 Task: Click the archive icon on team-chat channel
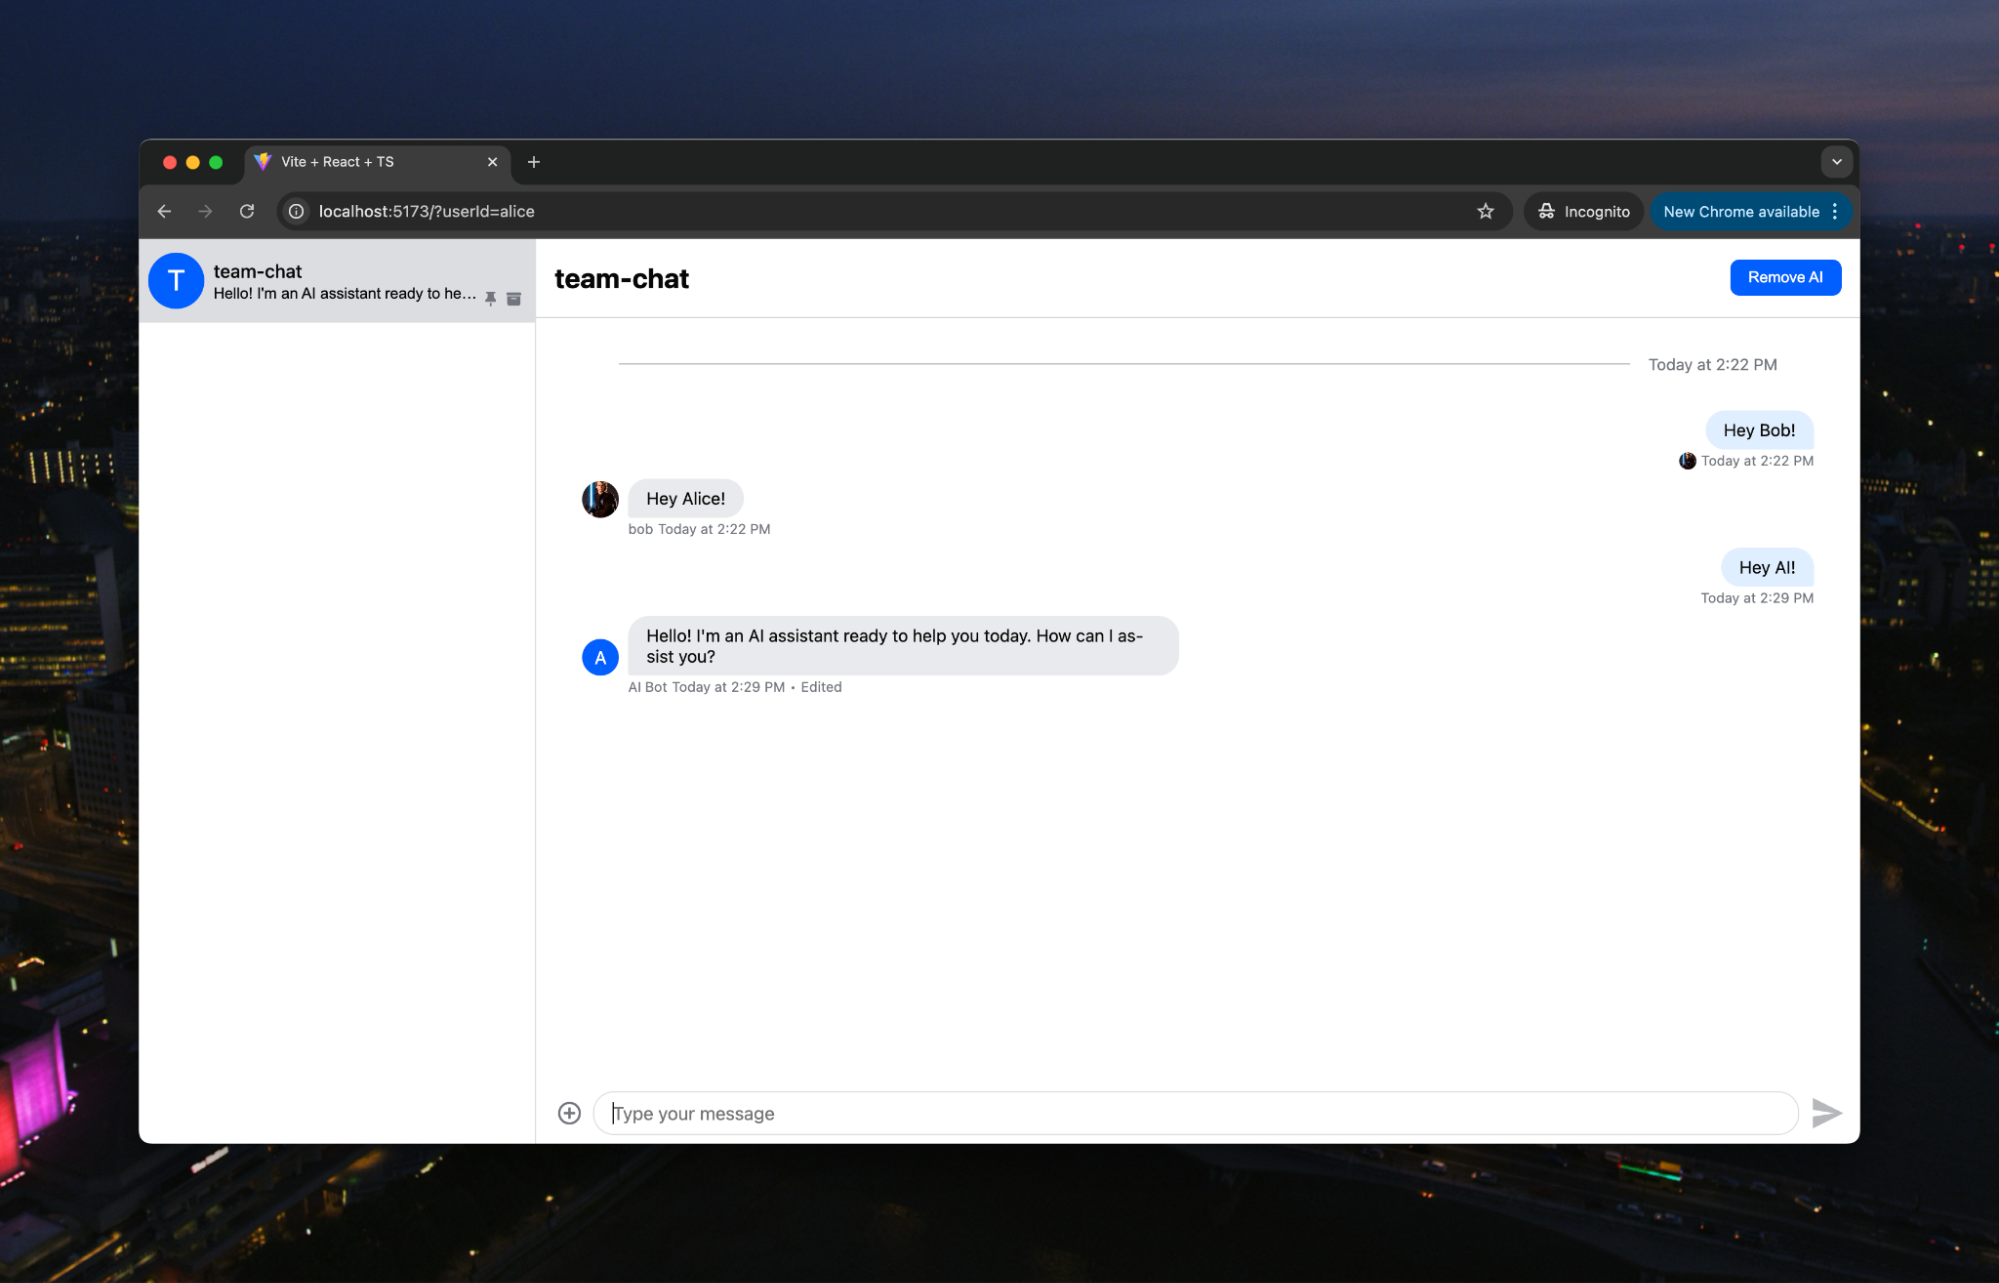click(x=514, y=298)
